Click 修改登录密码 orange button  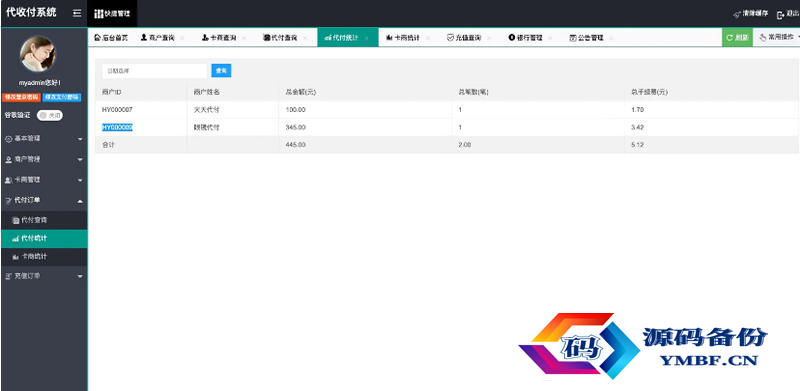[21, 97]
